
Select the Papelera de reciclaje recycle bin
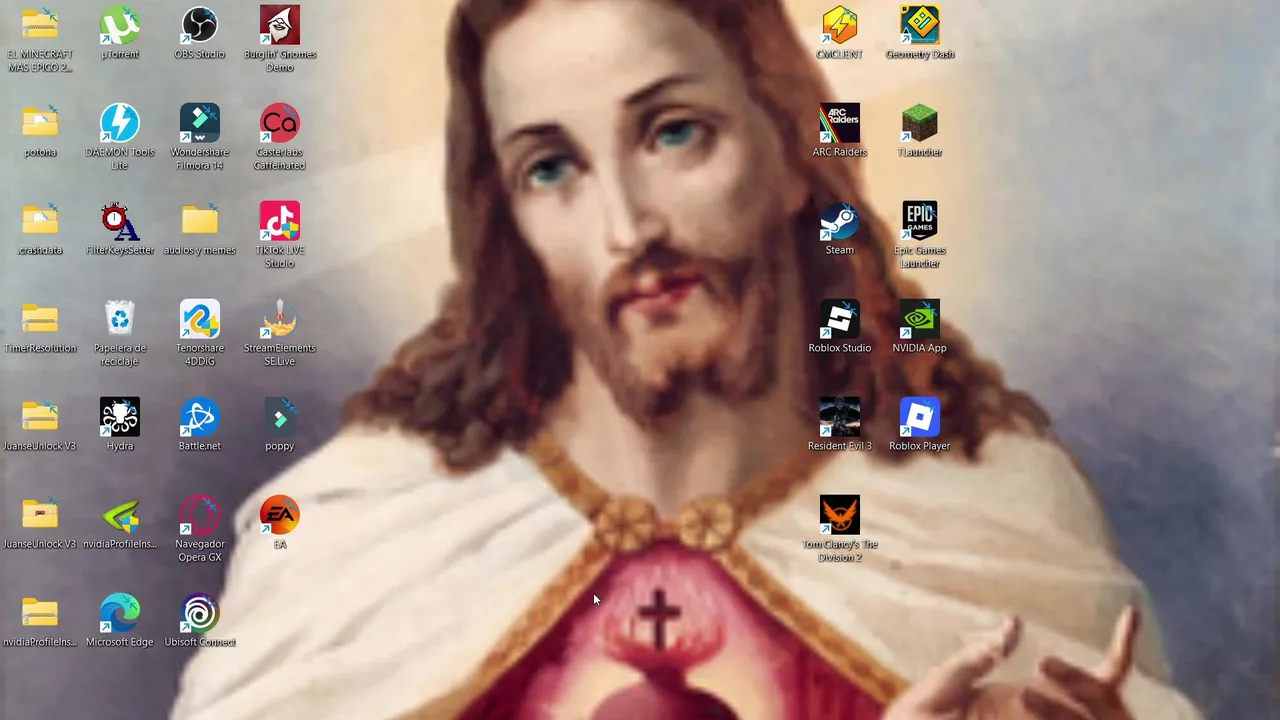click(120, 320)
